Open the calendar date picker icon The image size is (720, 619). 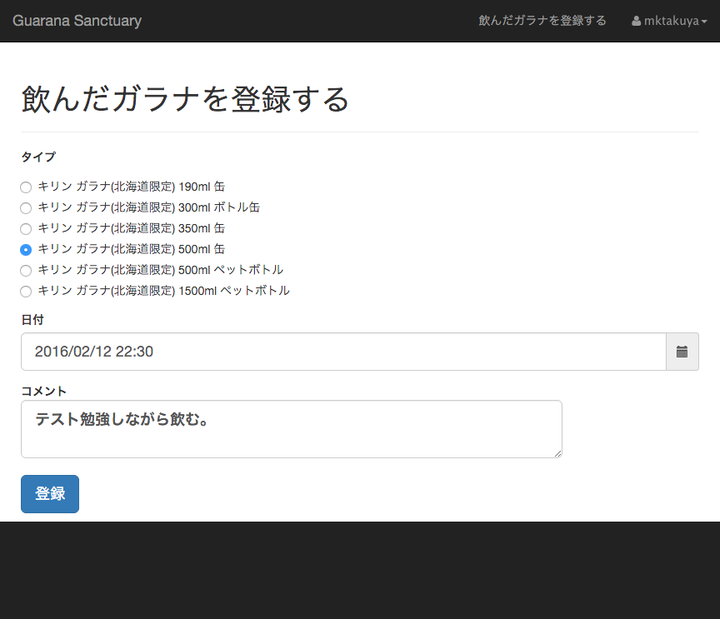[682, 352]
